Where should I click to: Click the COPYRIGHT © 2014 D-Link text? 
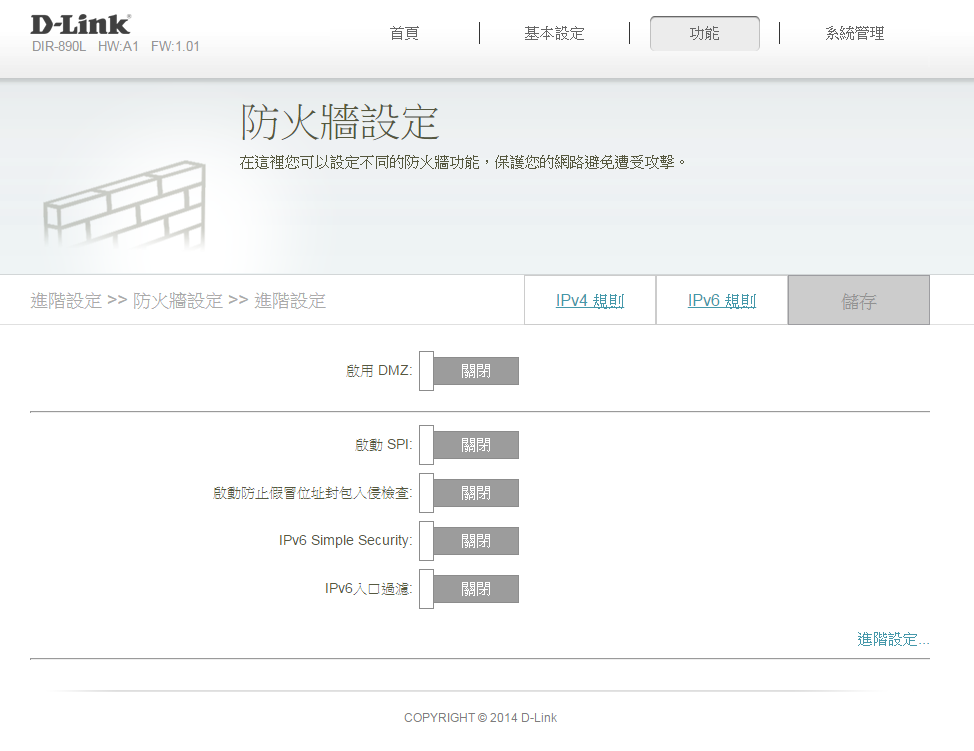(x=480, y=717)
